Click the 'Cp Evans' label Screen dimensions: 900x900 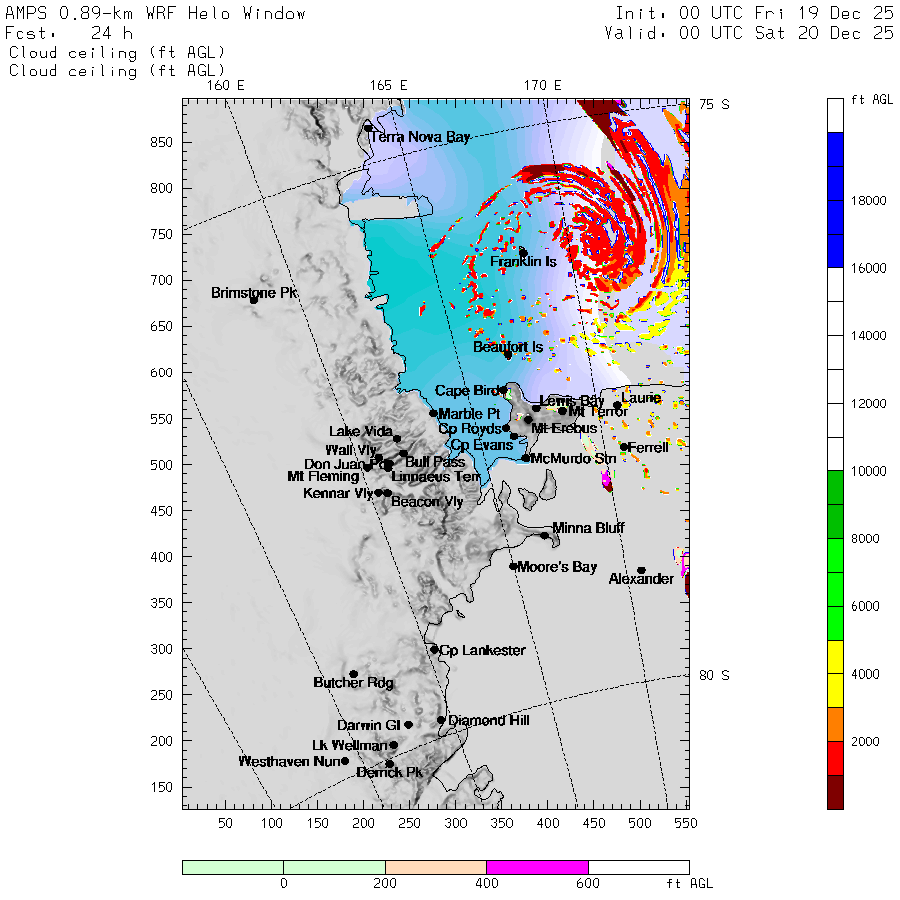[482, 445]
